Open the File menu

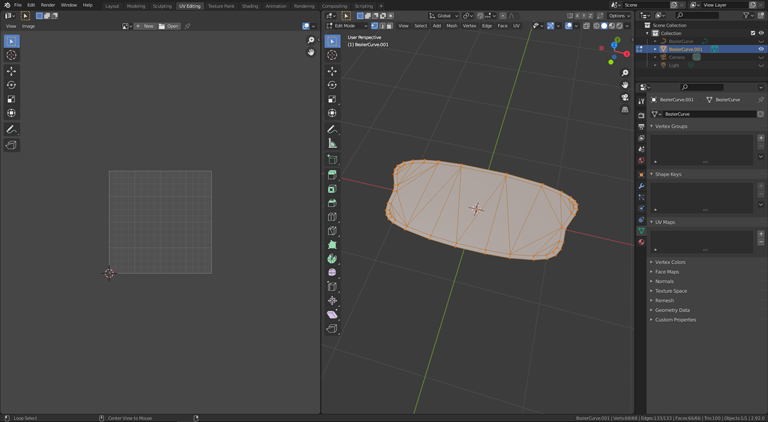click(x=18, y=5)
